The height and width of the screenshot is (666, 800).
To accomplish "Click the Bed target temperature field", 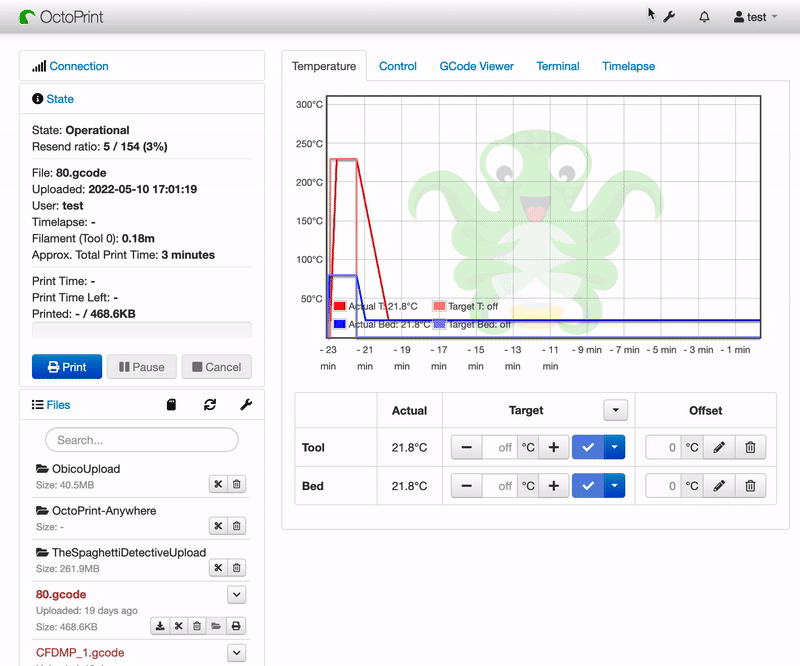I will 499,486.
